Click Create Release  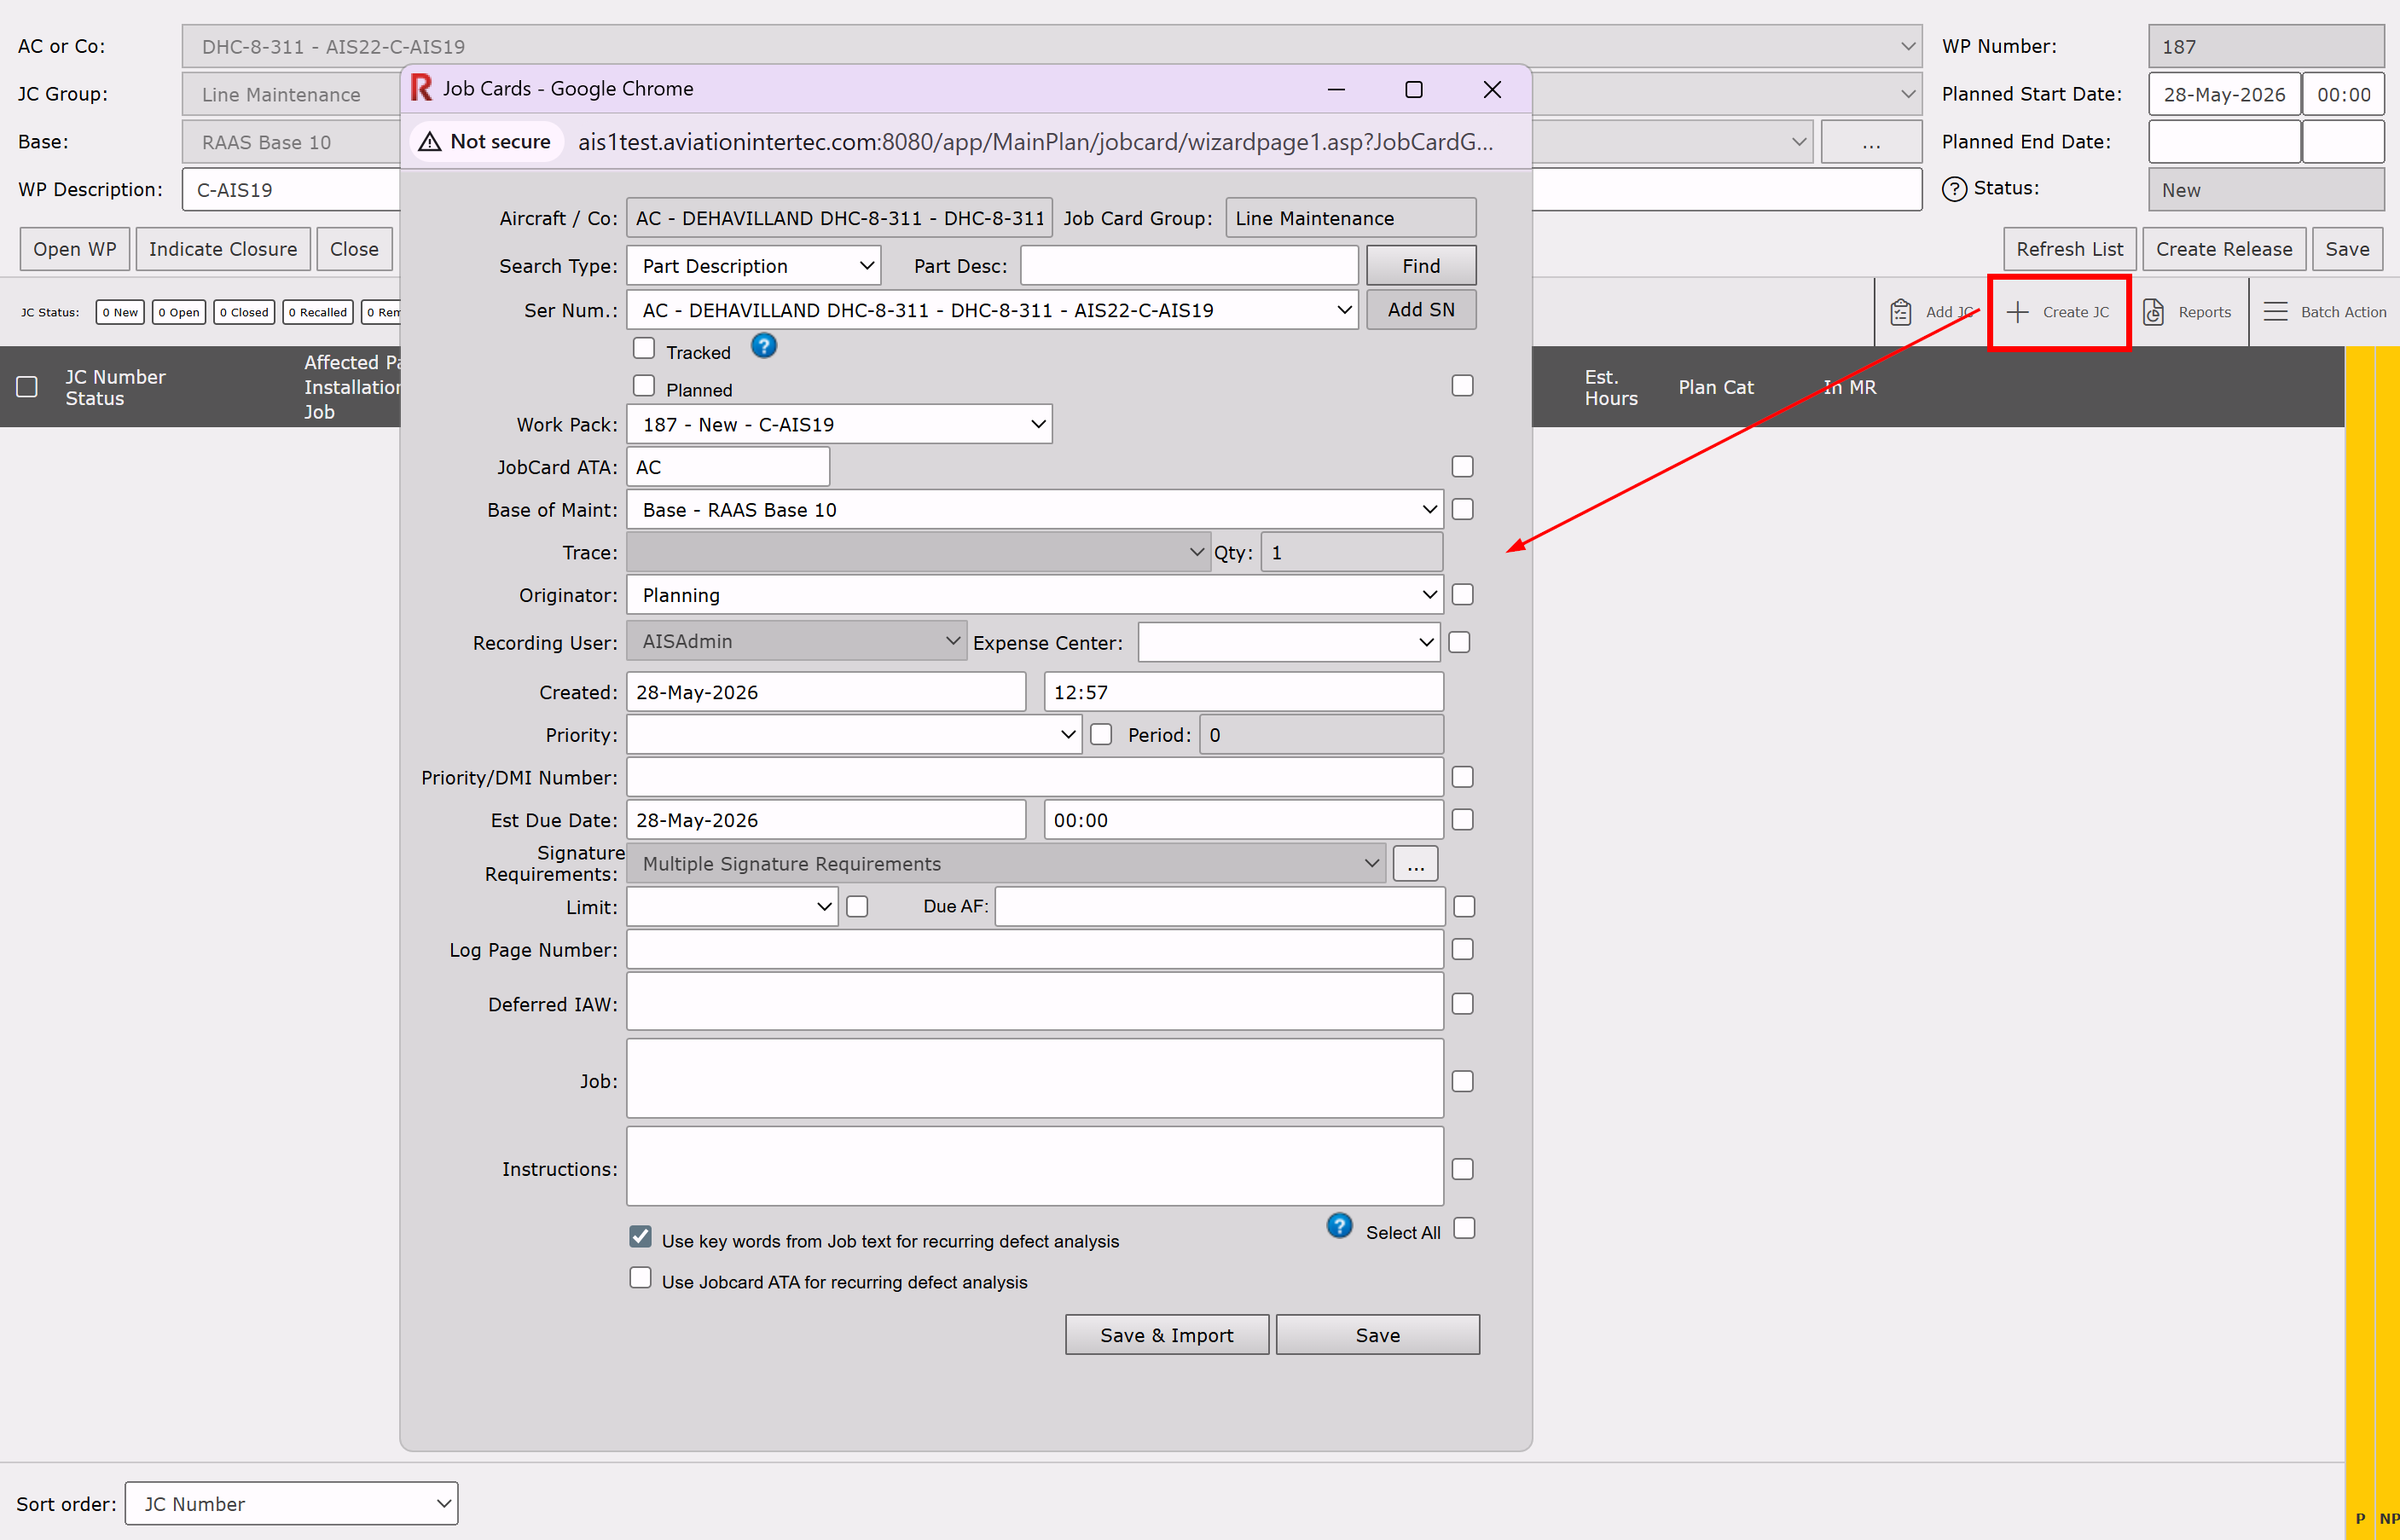point(2224,249)
